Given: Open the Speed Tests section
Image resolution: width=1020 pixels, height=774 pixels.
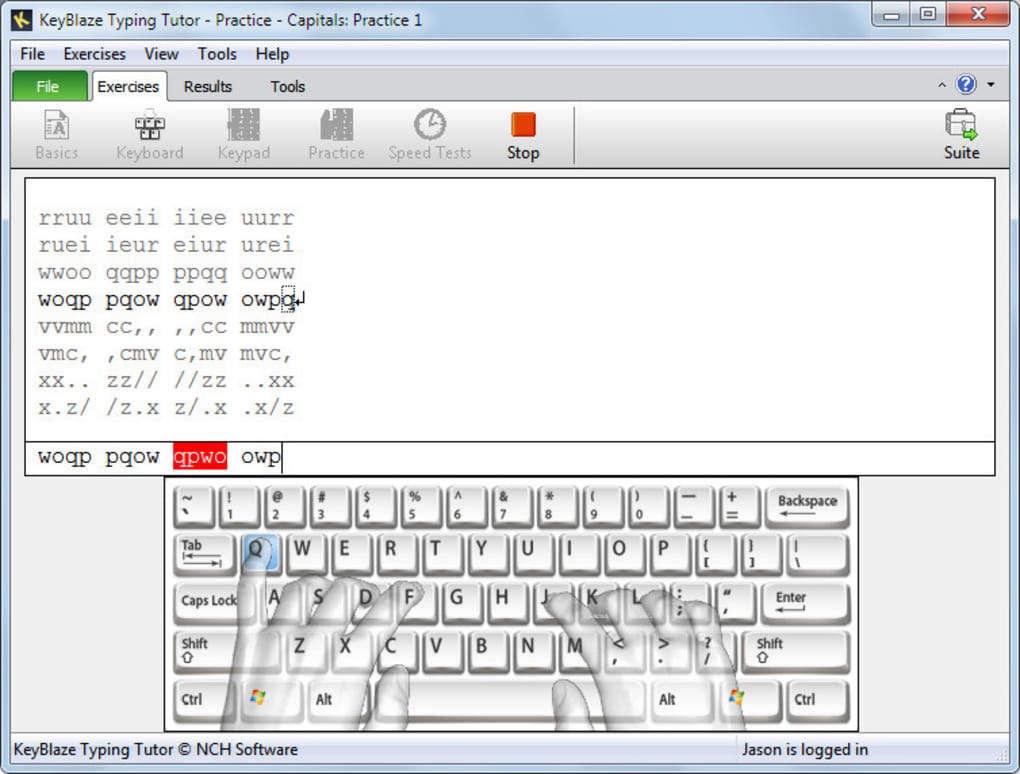Looking at the screenshot, I should tap(429, 133).
